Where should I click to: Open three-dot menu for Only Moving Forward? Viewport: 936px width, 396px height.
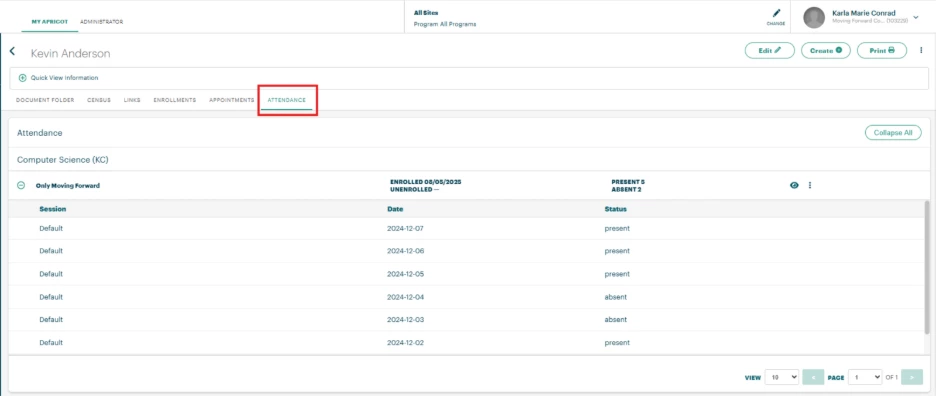(x=810, y=185)
